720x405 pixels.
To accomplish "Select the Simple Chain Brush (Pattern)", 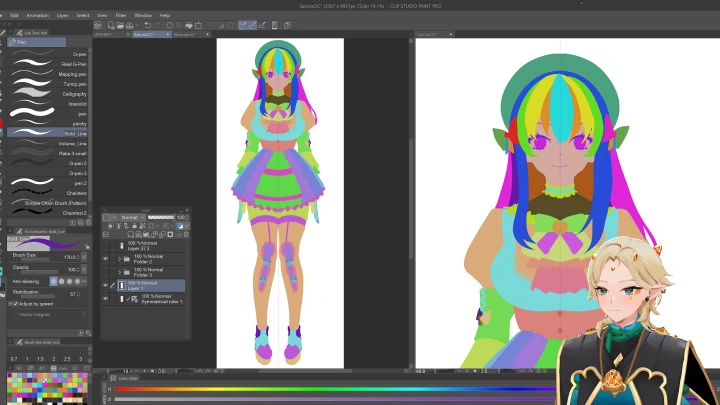I will [x=48, y=202].
